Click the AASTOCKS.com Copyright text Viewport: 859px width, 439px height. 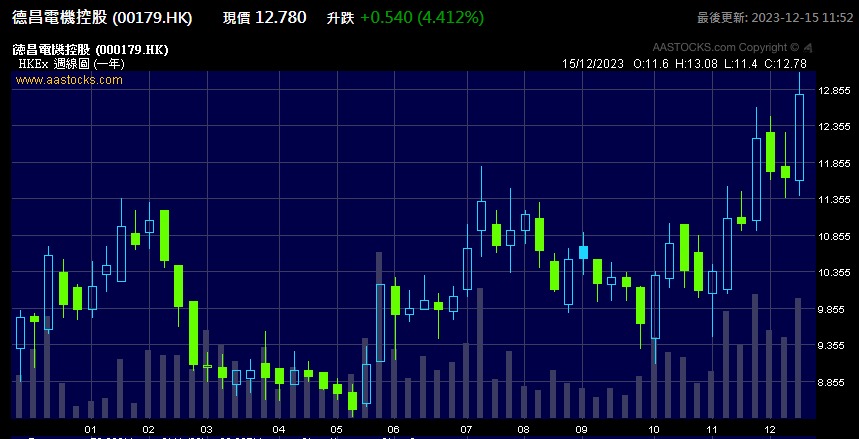pyautogui.click(x=725, y=47)
